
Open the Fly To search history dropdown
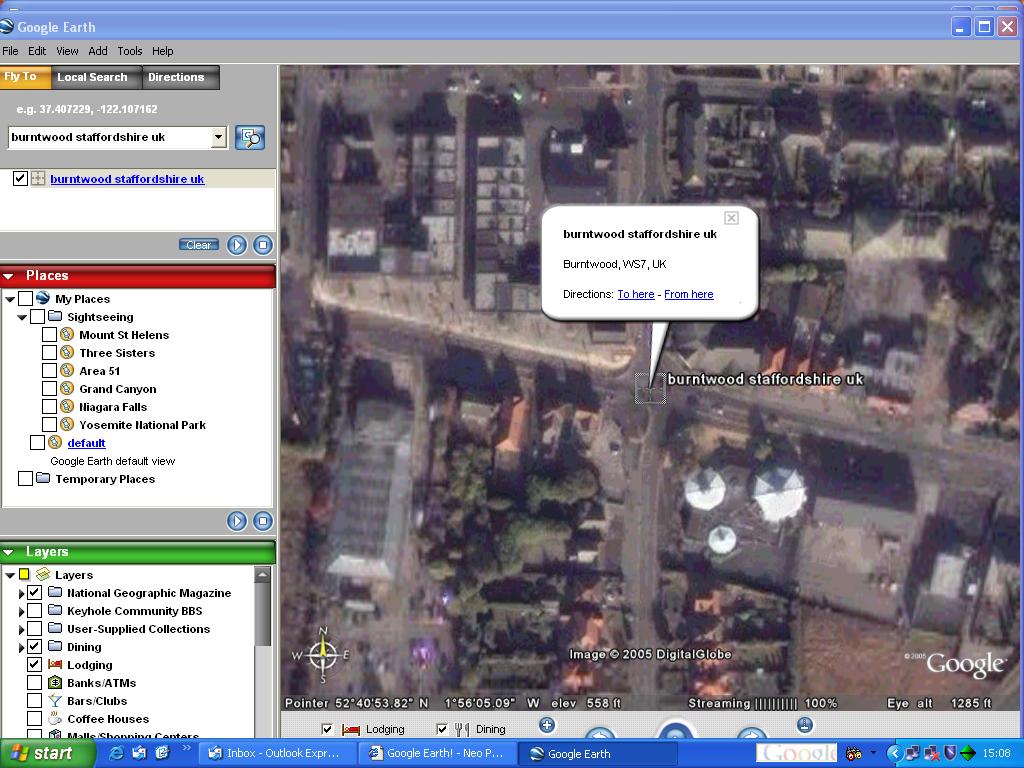(219, 137)
